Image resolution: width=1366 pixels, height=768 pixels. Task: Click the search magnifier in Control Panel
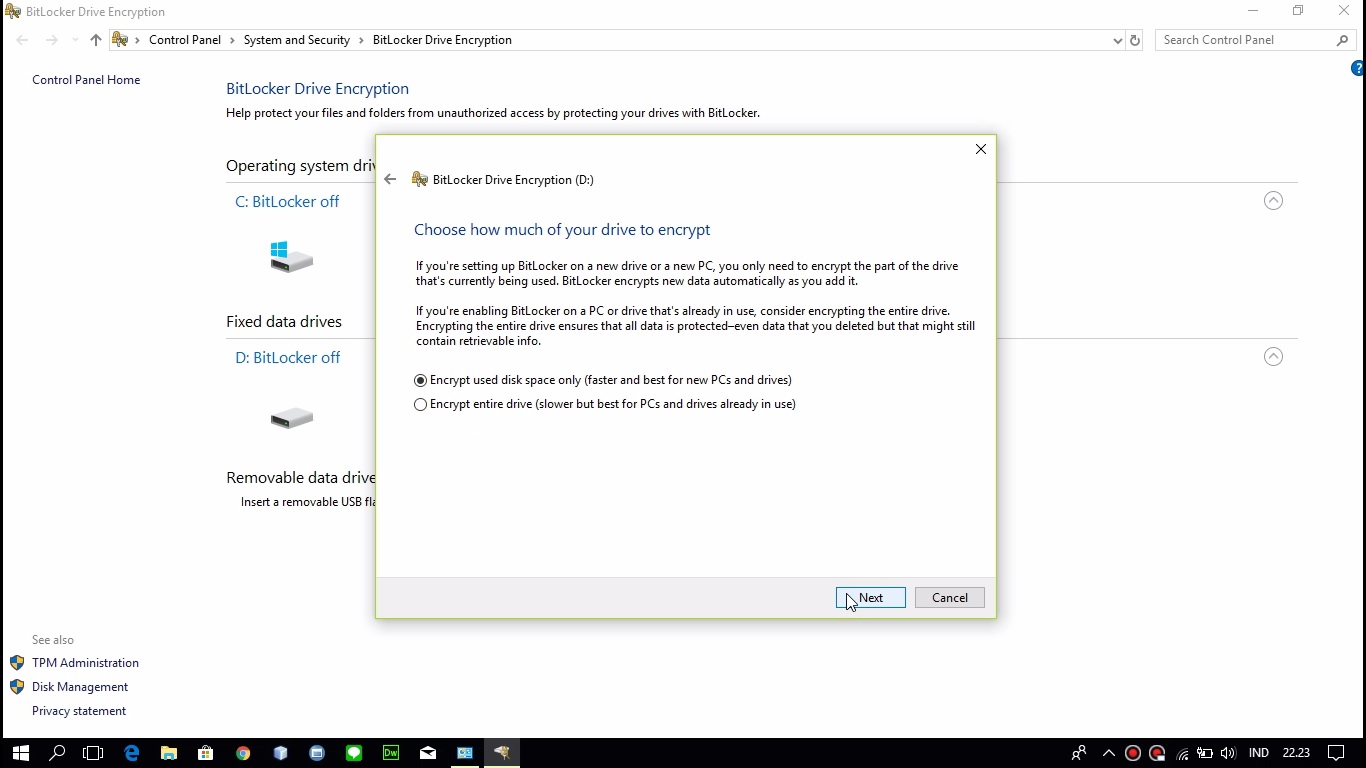(x=1343, y=40)
